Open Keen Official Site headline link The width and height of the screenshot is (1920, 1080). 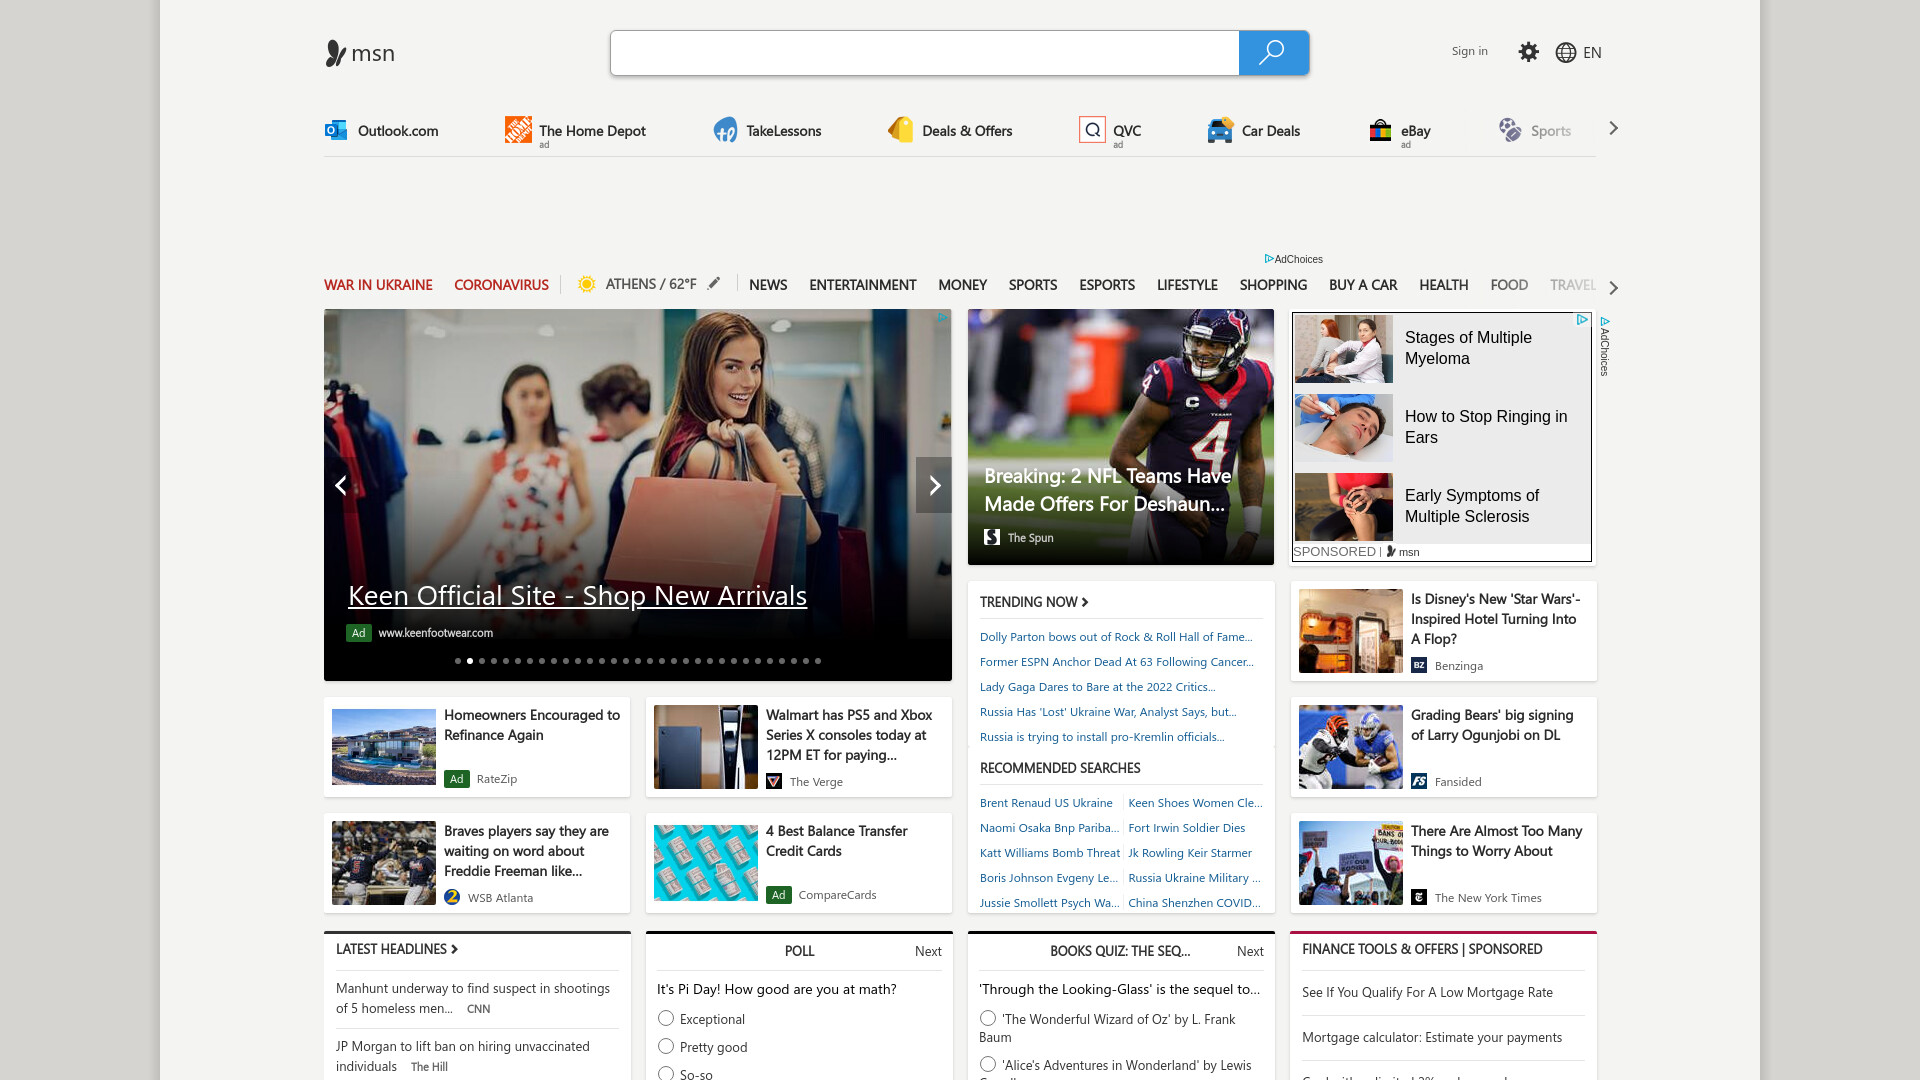pyautogui.click(x=577, y=595)
